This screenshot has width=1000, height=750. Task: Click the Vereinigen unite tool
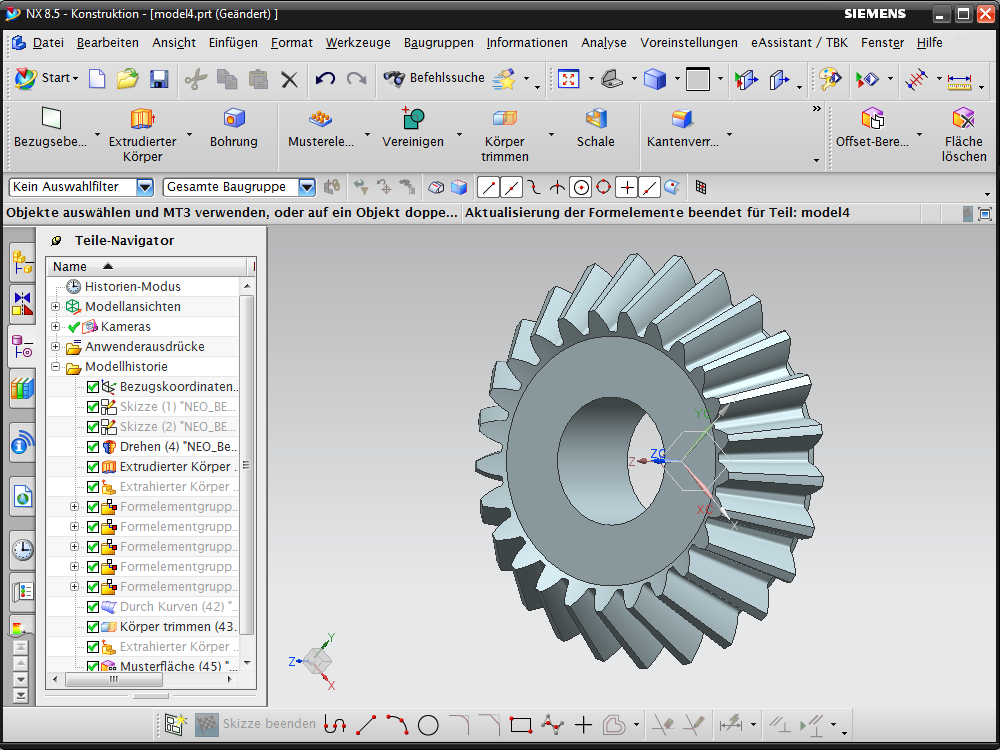tap(412, 120)
